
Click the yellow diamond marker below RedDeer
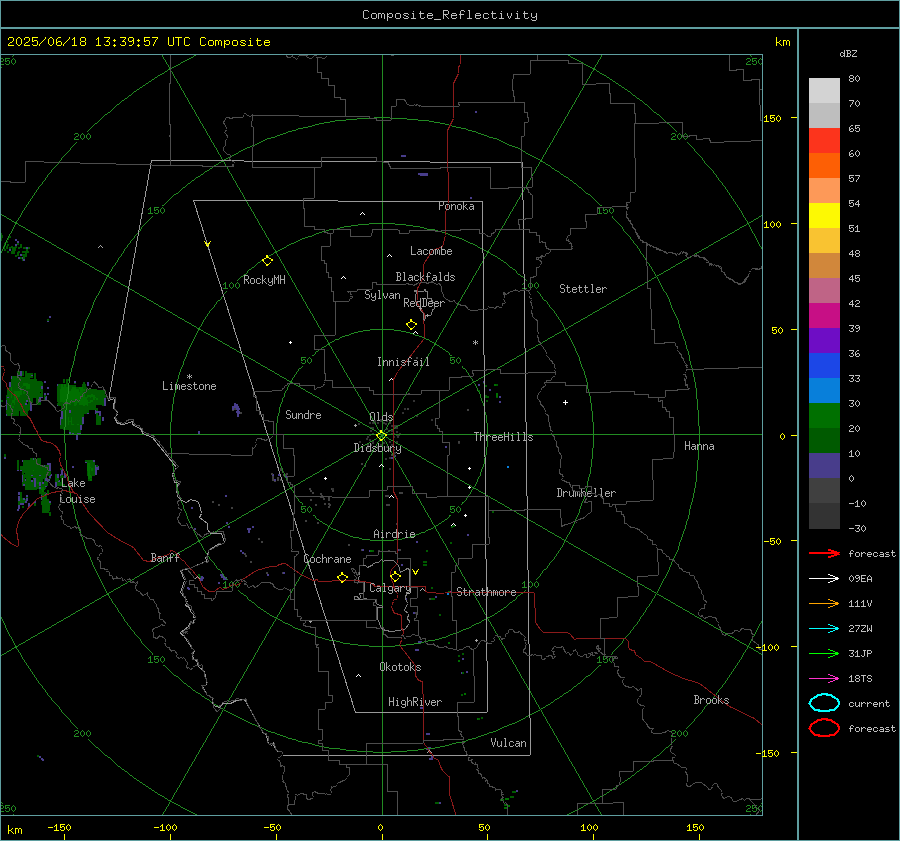point(411,325)
